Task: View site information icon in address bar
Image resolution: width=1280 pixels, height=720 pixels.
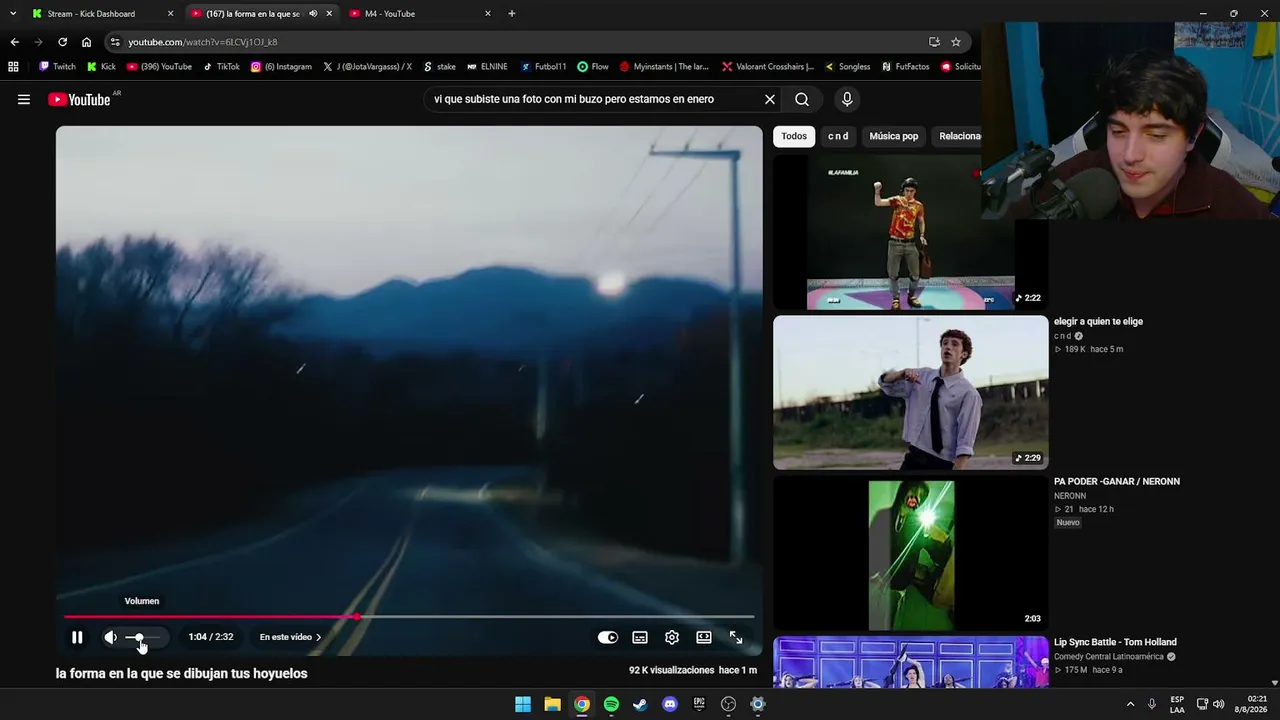Action: (115, 42)
